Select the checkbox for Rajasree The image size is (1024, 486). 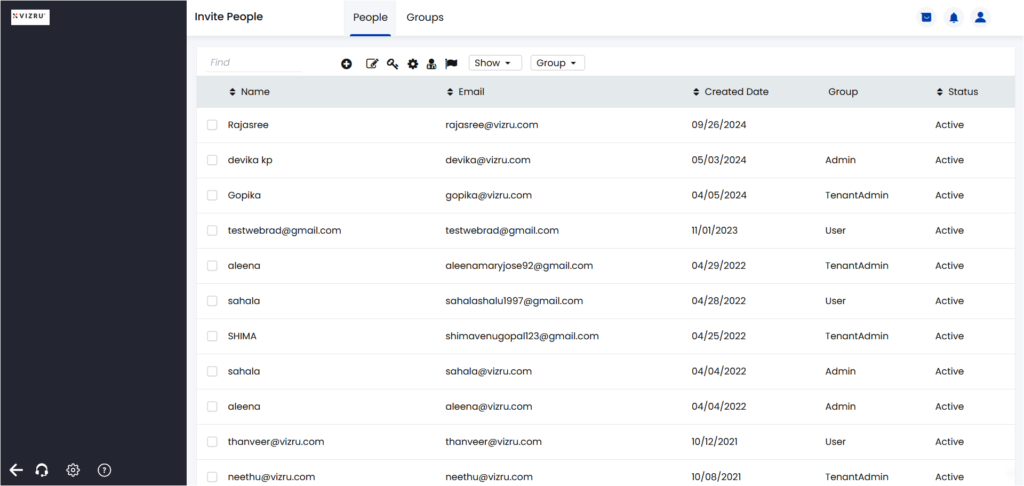point(212,125)
